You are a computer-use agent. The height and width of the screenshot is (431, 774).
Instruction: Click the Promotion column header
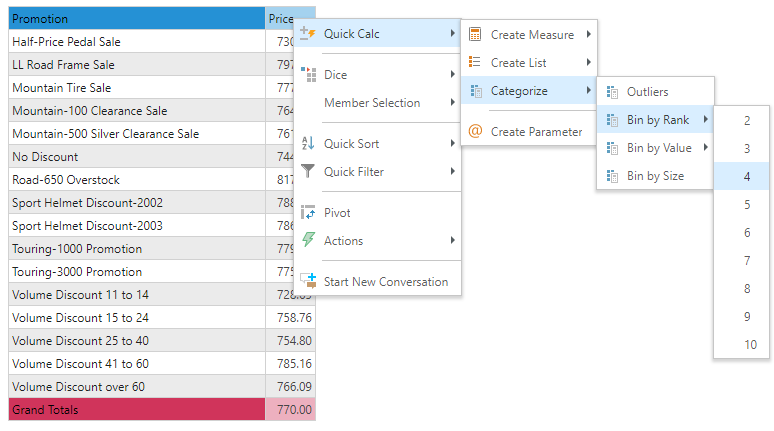click(136, 19)
